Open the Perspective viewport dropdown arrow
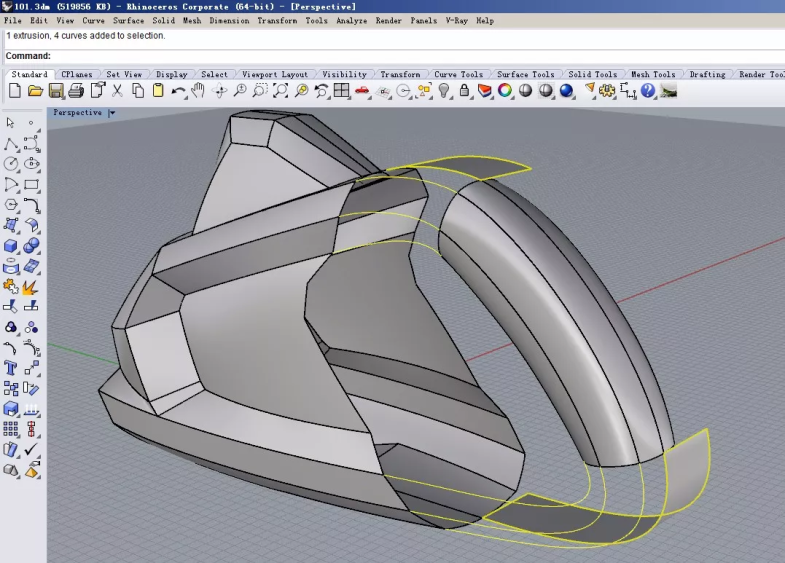 coord(112,113)
